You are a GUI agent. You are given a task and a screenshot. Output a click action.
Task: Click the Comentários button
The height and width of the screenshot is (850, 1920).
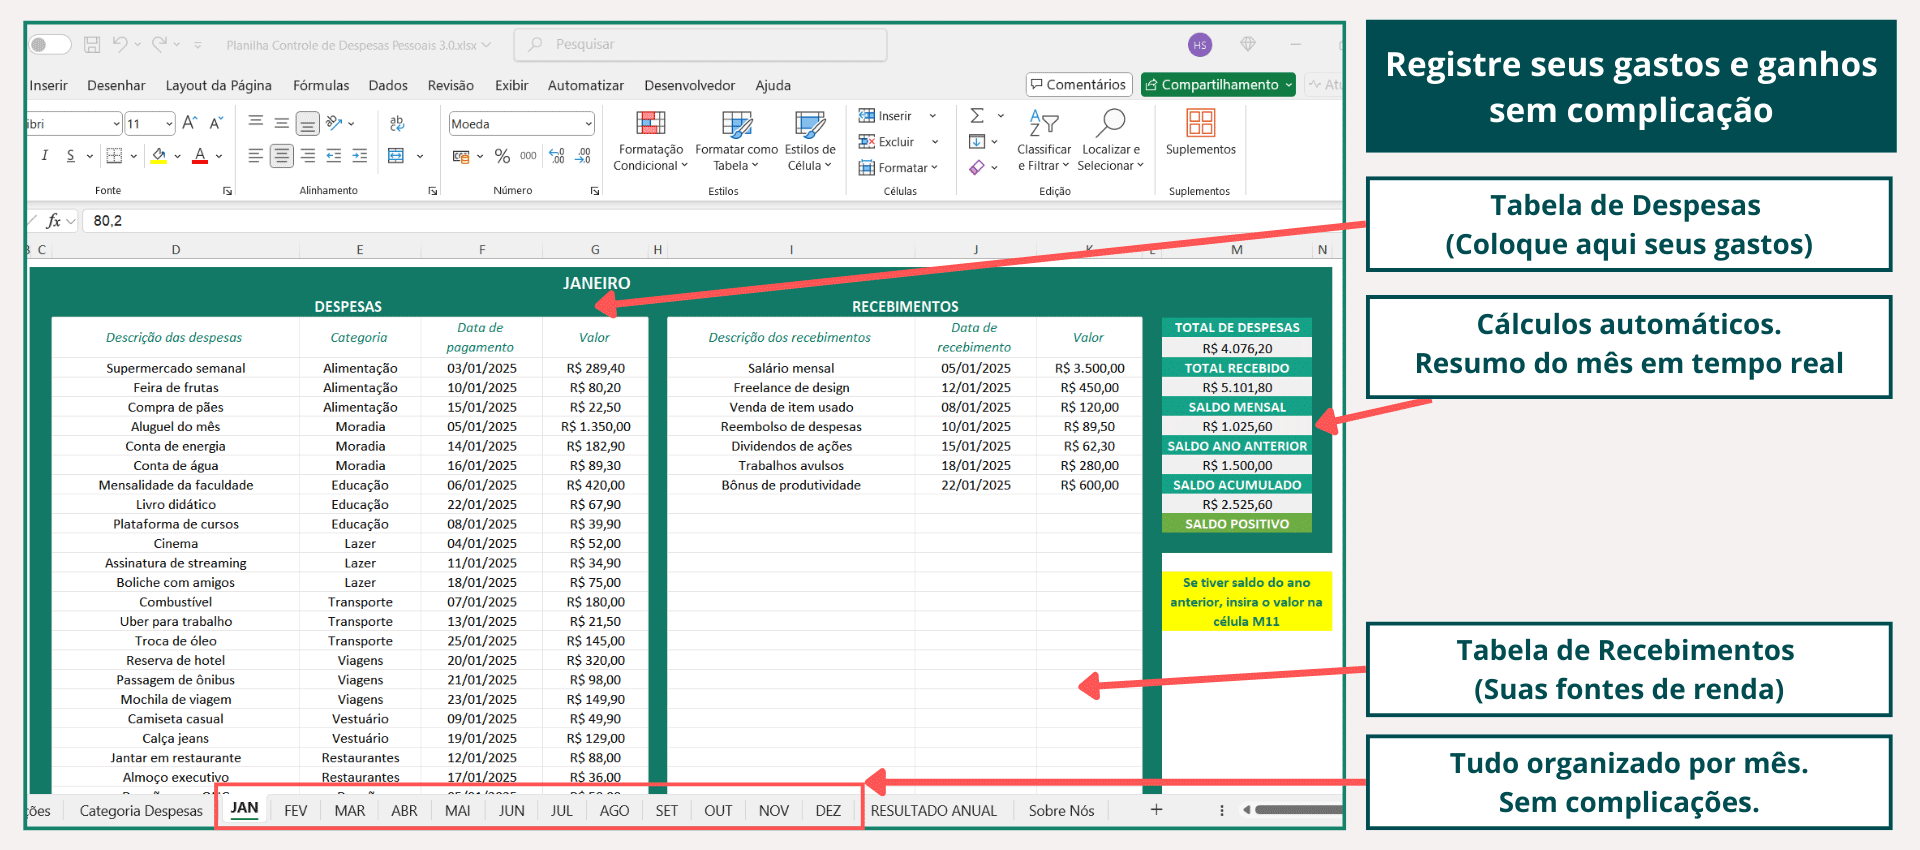click(1078, 85)
